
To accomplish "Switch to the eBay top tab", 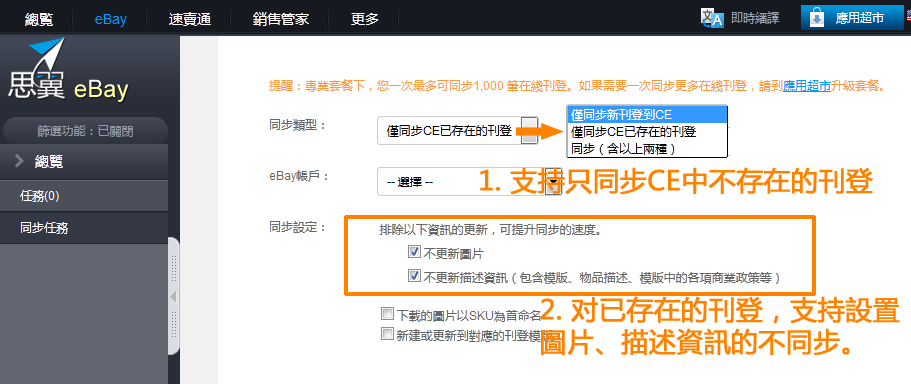I will tap(110, 19).
